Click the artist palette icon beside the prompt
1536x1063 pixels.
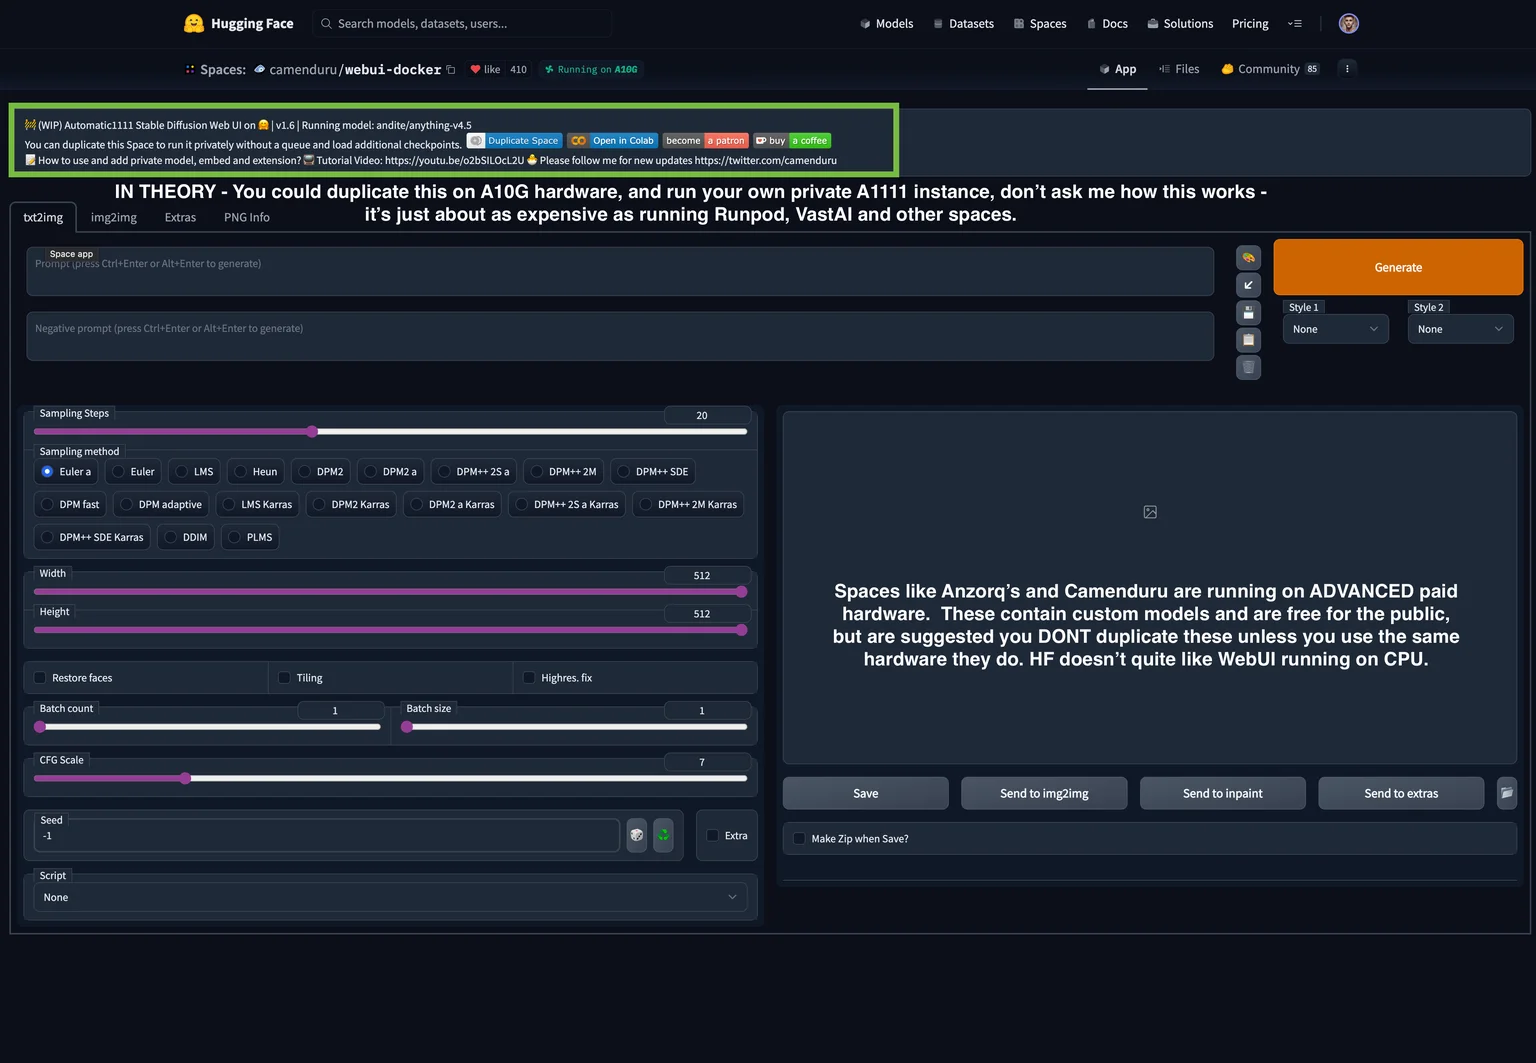pyautogui.click(x=1248, y=258)
